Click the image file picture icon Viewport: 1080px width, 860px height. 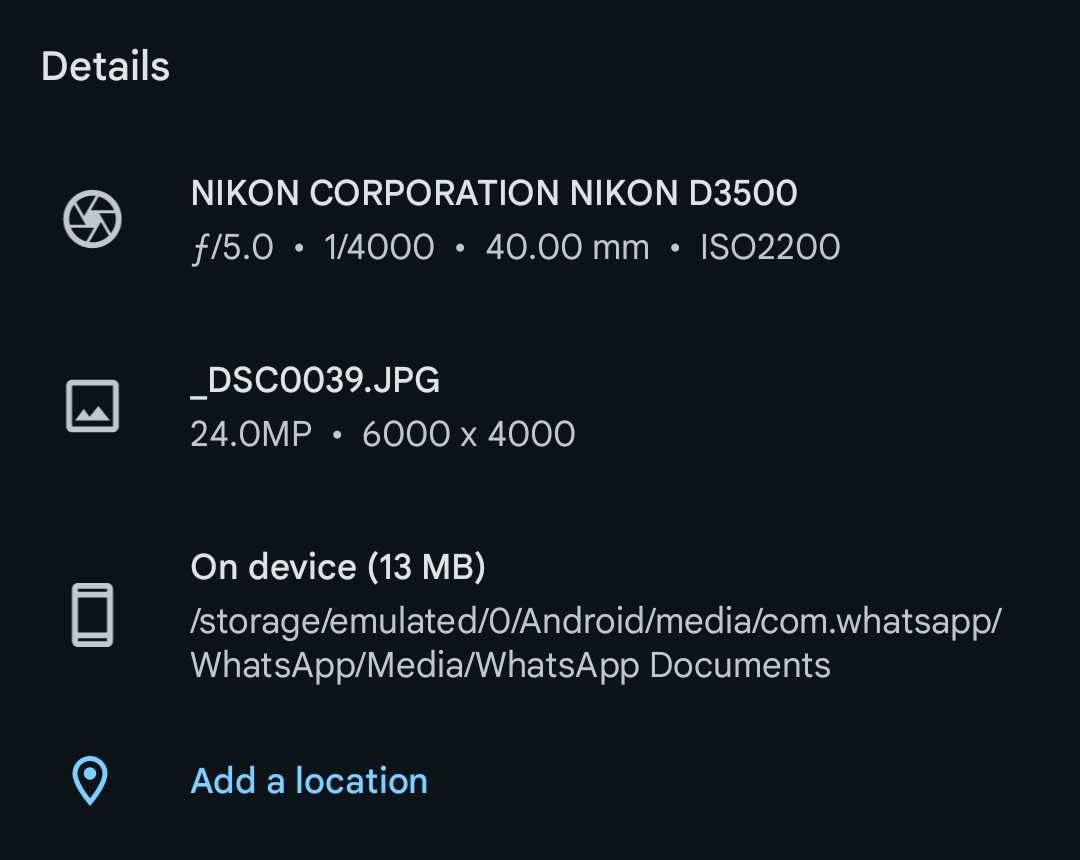[92, 406]
